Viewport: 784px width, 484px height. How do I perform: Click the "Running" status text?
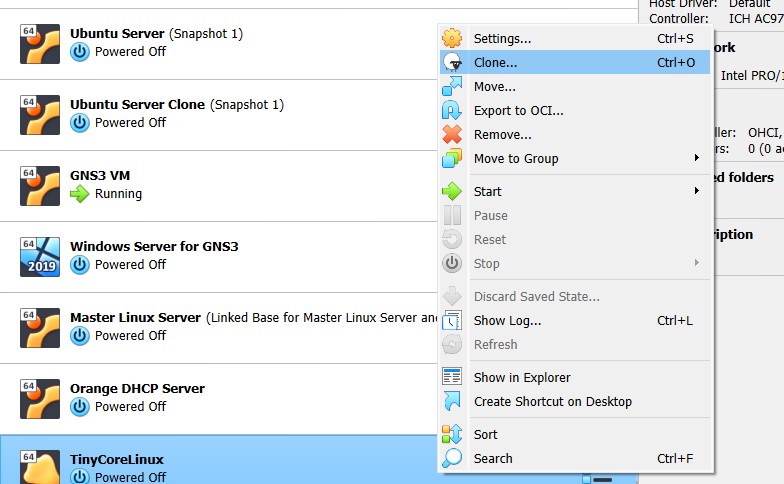[118, 194]
